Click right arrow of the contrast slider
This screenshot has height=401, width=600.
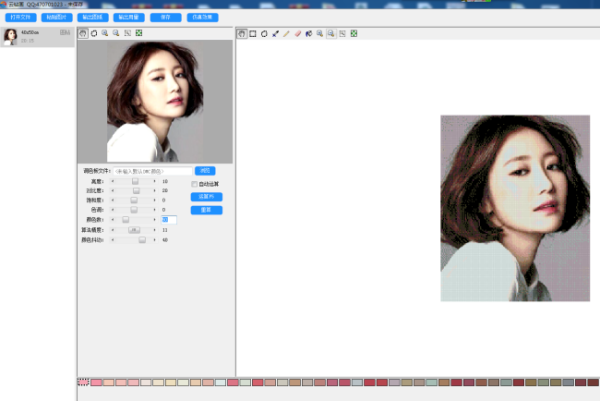(155, 191)
